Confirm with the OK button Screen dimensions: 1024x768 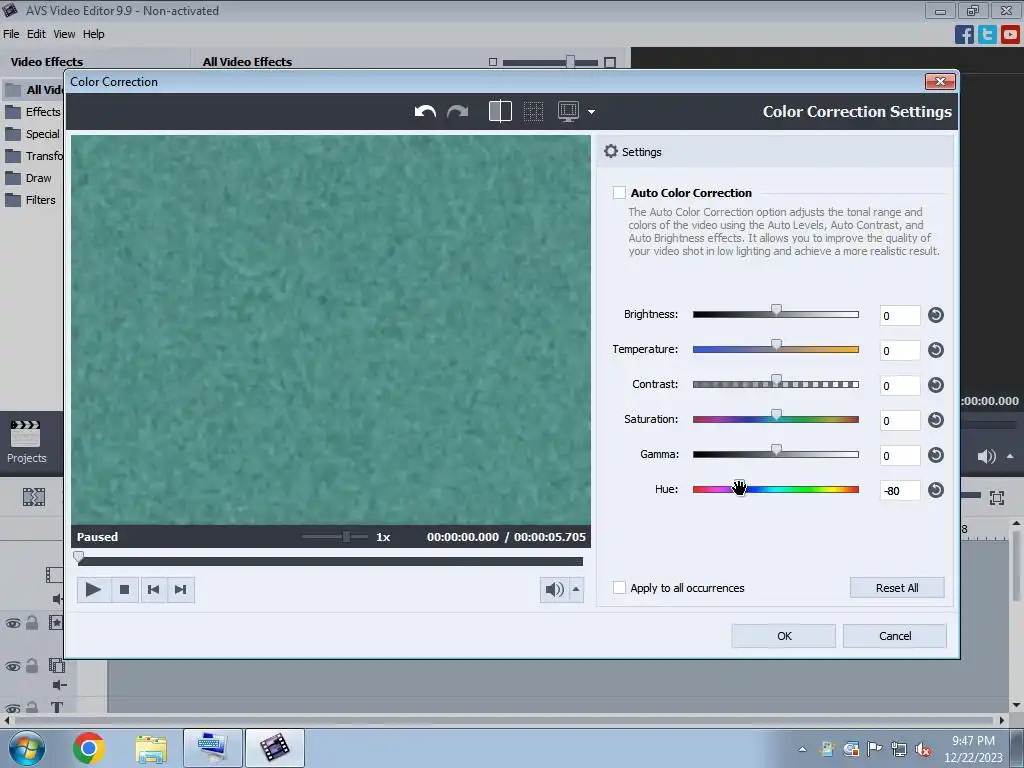[784, 636]
